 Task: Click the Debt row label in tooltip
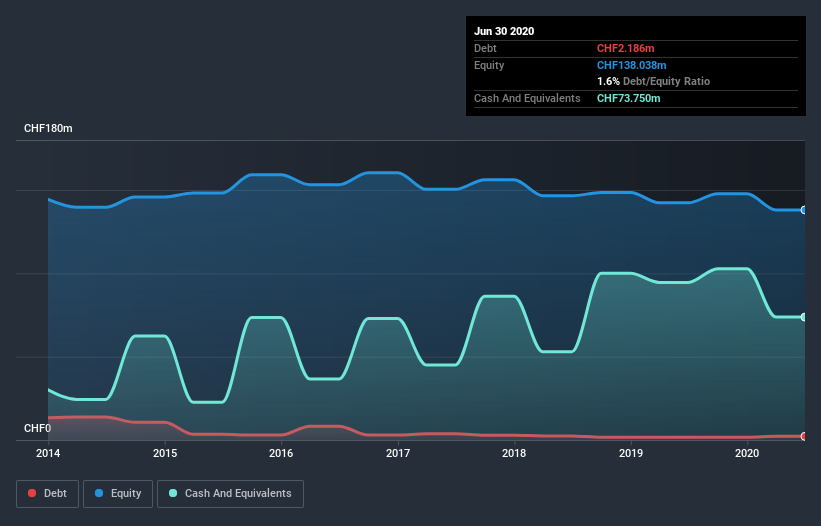click(485, 48)
